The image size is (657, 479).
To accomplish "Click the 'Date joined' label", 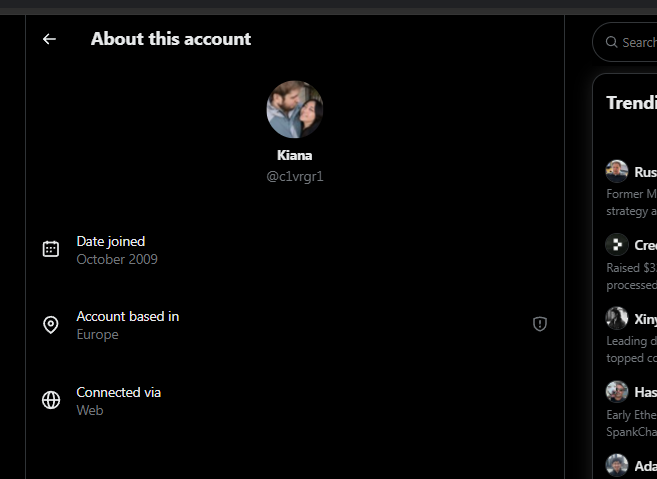I will [x=111, y=241].
